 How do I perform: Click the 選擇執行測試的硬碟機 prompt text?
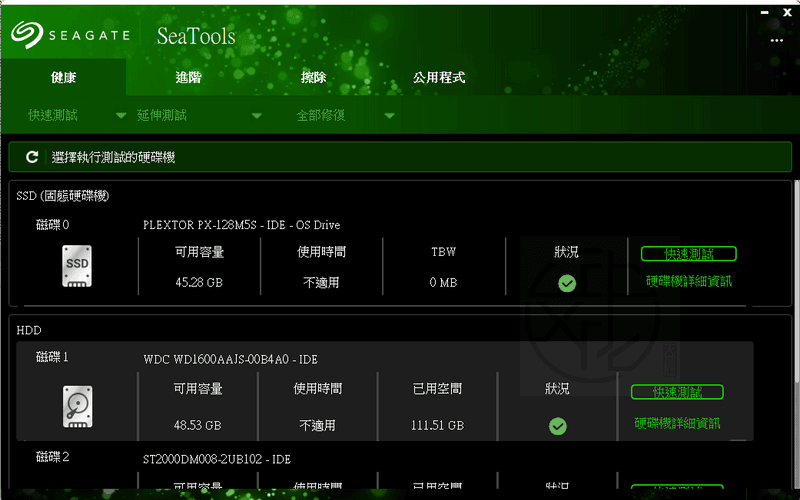pos(113,157)
